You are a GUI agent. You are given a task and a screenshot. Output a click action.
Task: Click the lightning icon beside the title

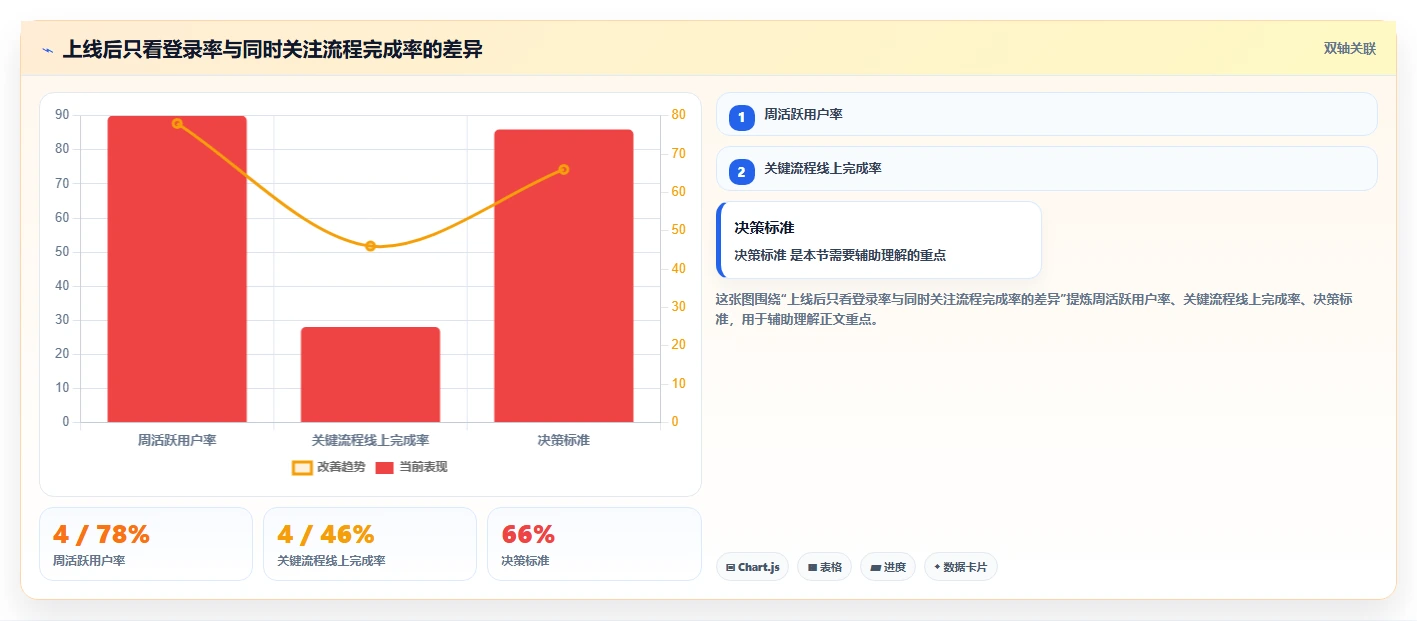[x=48, y=49]
